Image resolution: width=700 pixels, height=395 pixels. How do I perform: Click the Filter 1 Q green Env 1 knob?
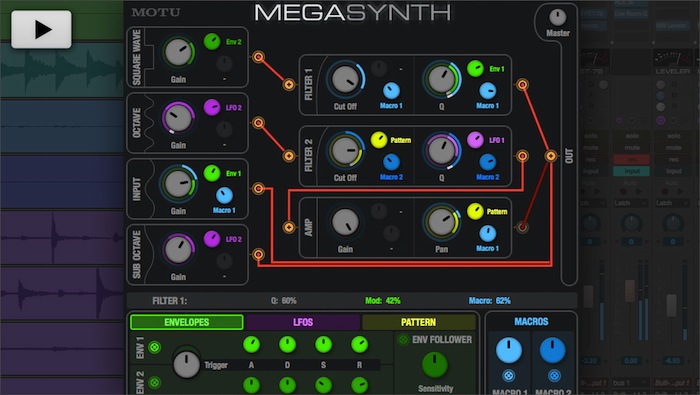(475, 69)
